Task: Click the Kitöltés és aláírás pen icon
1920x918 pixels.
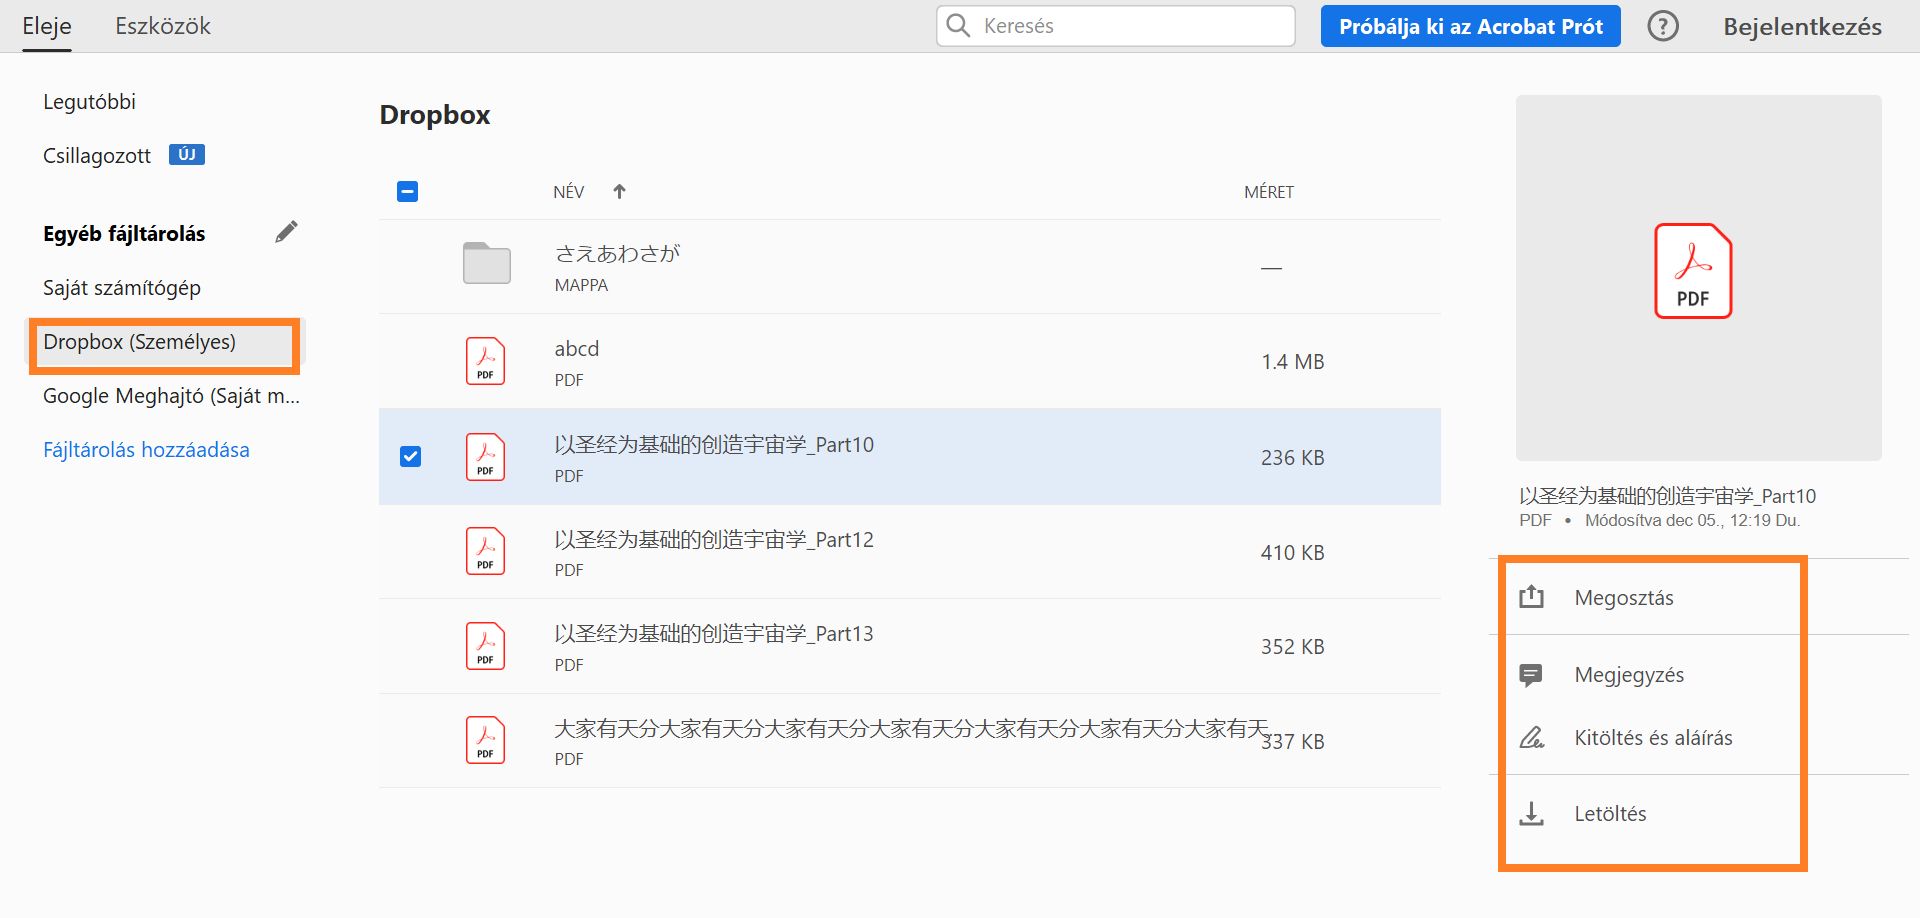Action: click(1531, 738)
